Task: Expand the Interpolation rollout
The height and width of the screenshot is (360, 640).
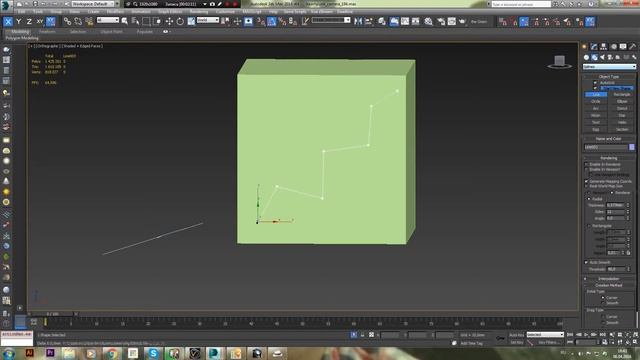Action: (609, 279)
